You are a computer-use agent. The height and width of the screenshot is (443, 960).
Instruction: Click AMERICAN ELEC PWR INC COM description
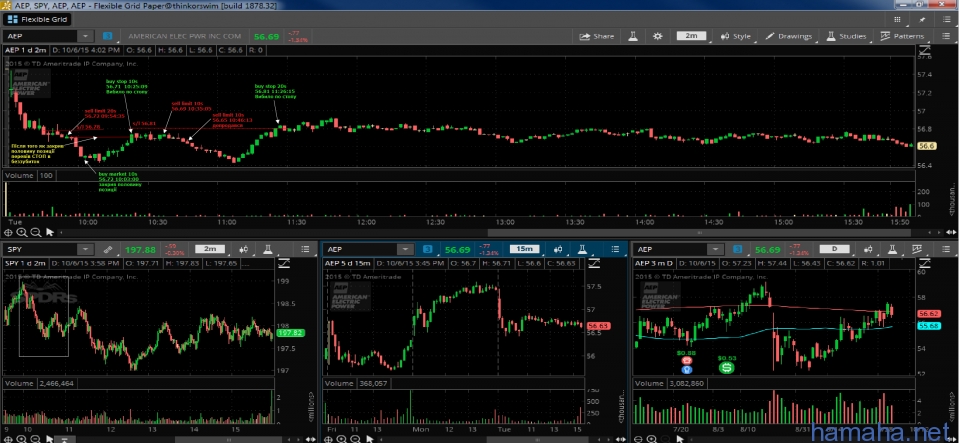[x=184, y=37]
